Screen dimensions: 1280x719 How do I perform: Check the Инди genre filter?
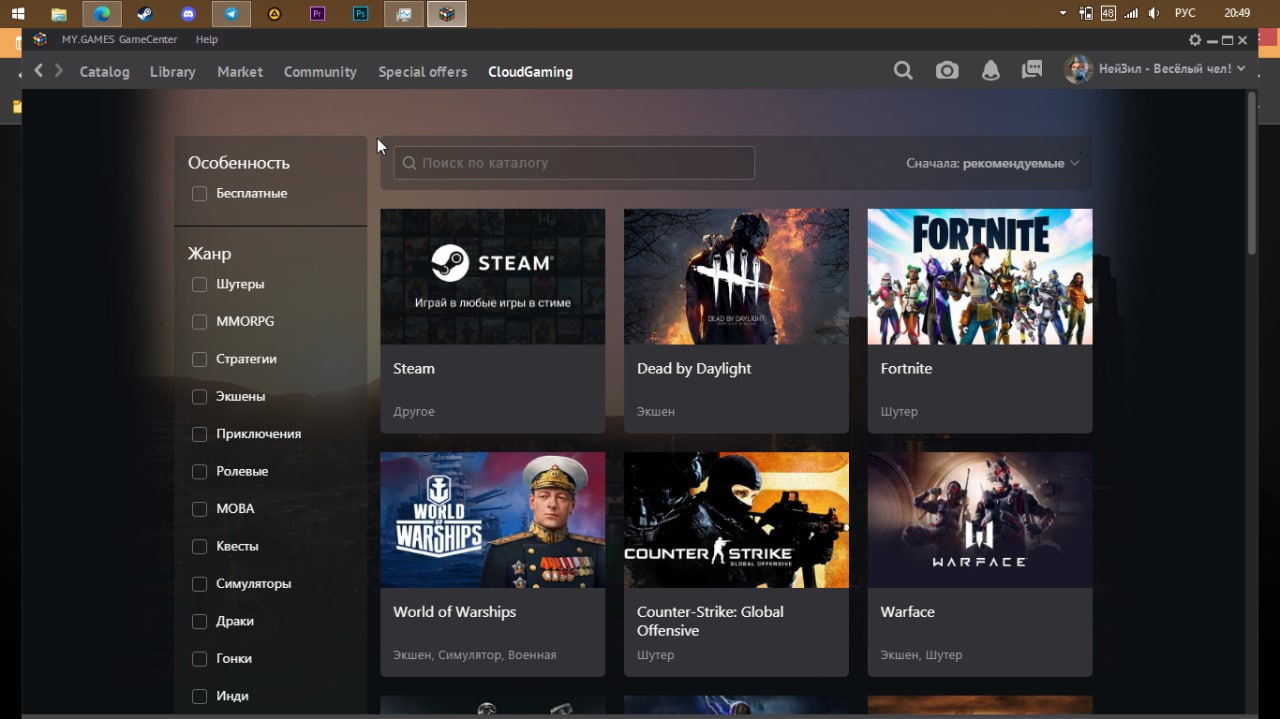coord(199,696)
